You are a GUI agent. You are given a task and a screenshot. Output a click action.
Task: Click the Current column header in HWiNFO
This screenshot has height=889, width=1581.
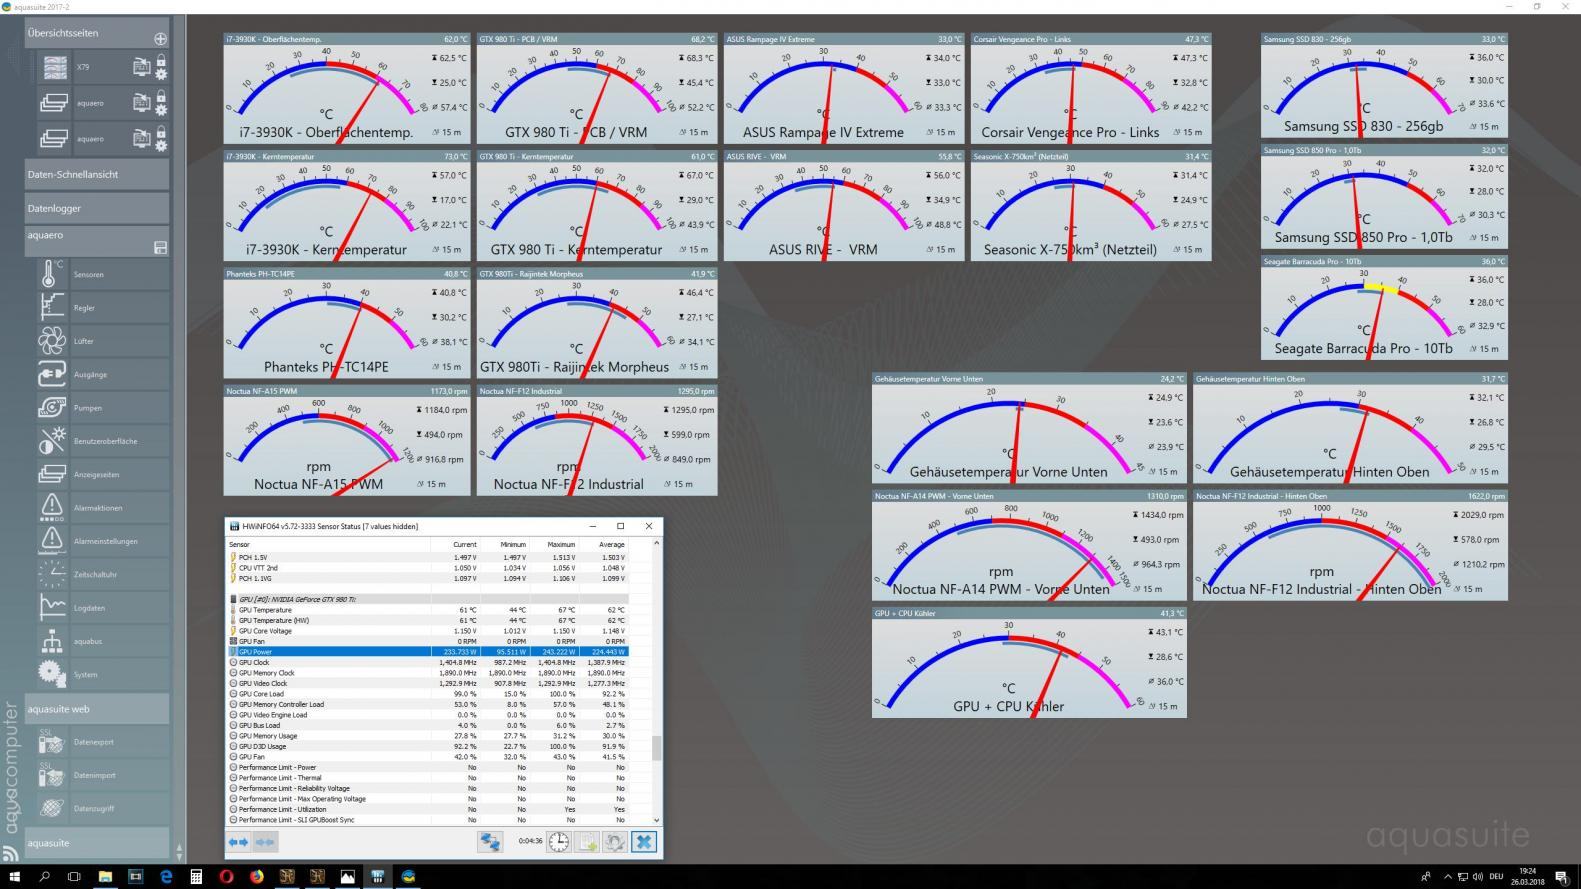point(457,544)
